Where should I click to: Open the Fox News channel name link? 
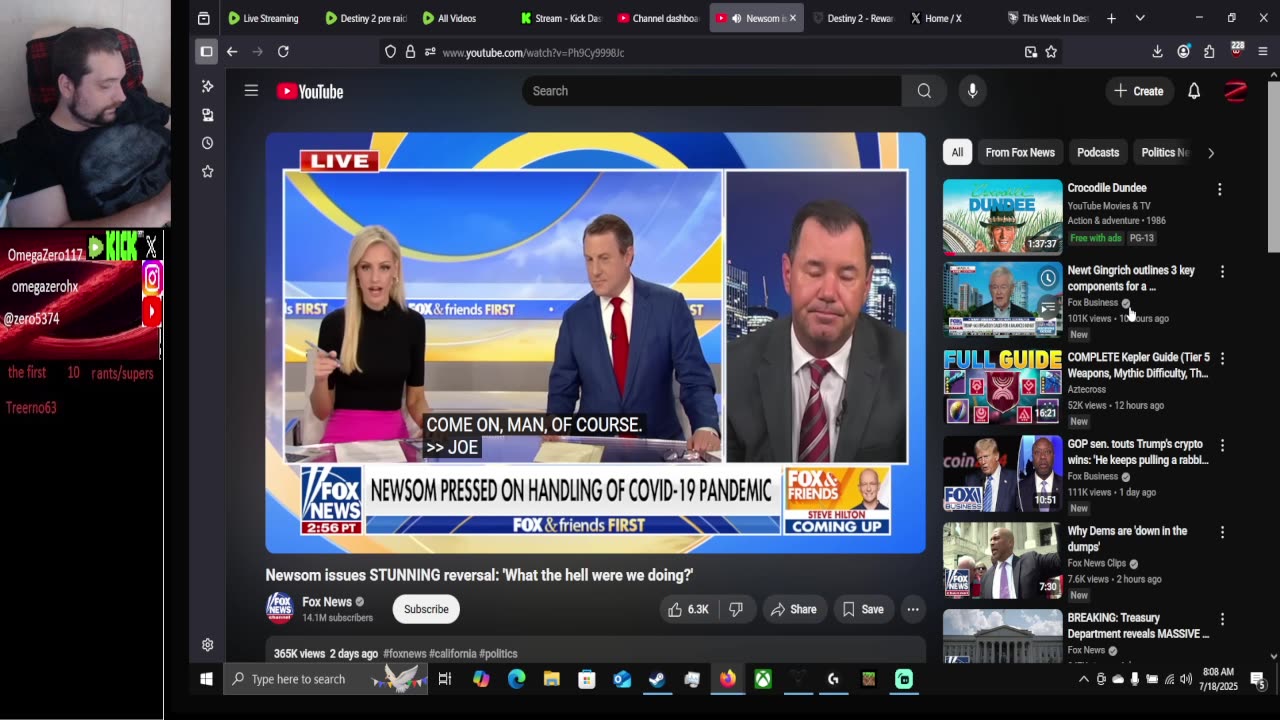(327, 602)
